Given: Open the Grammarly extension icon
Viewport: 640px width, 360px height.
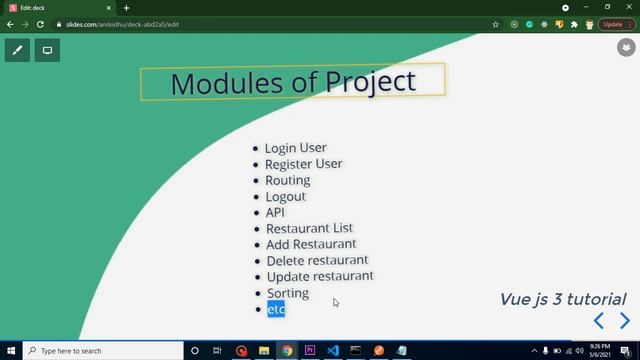Looking at the screenshot, I should click(x=529, y=24).
